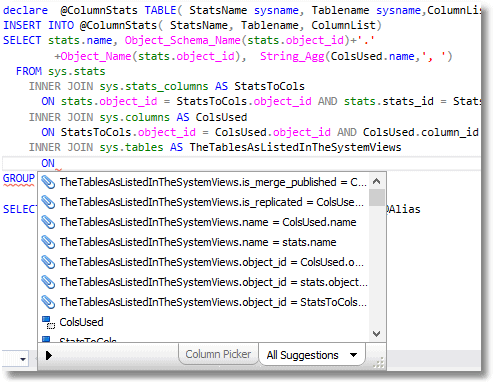Image resolution: width=495 pixels, height=385 pixels.
Task: Switch to the Column Picker tab
Action: pyautogui.click(x=218, y=354)
